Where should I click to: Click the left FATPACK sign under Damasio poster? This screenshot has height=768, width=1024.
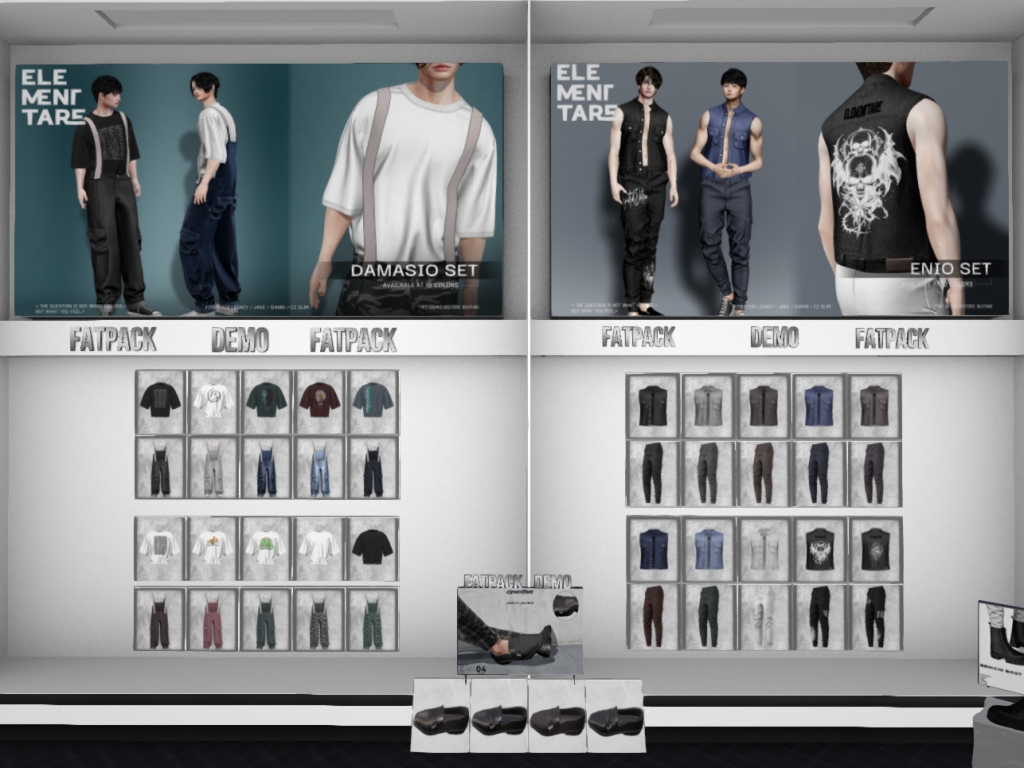pyautogui.click(x=113, y=340)
